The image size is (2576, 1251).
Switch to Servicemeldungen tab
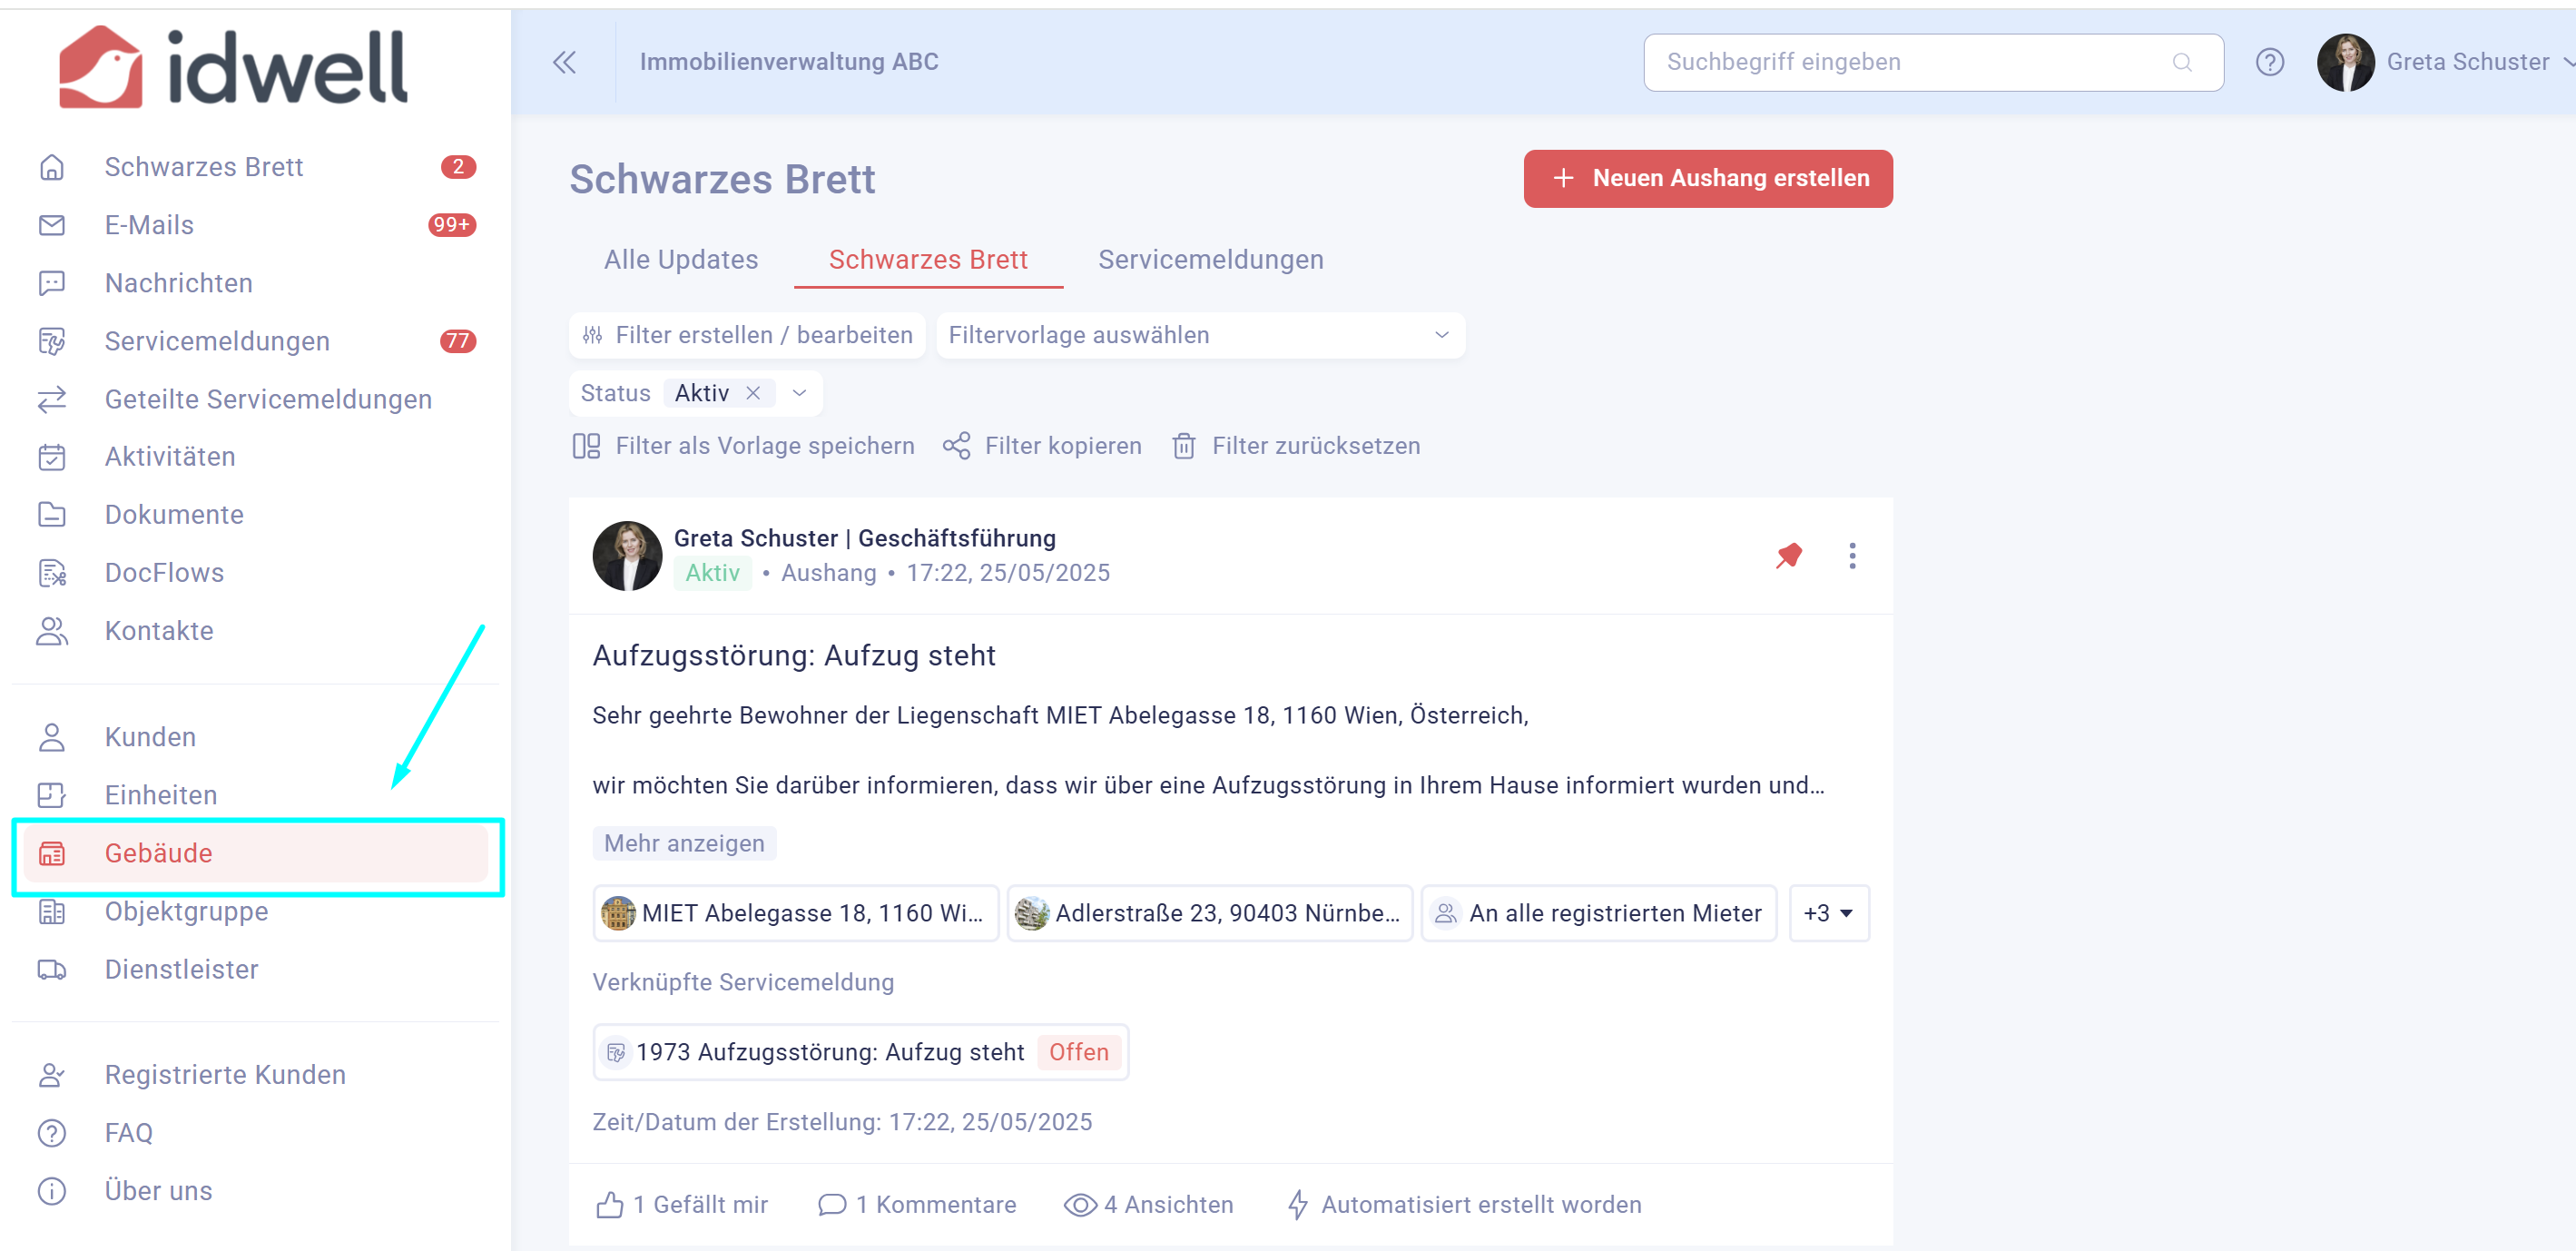[1210, 259]
